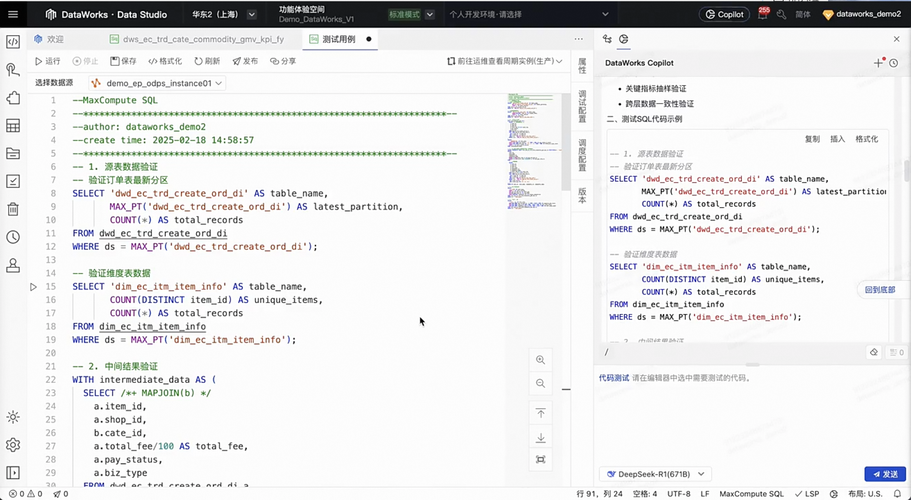Click the 发送 send button
This screenshot has height=500, width=911.
[x=885, y=474]
